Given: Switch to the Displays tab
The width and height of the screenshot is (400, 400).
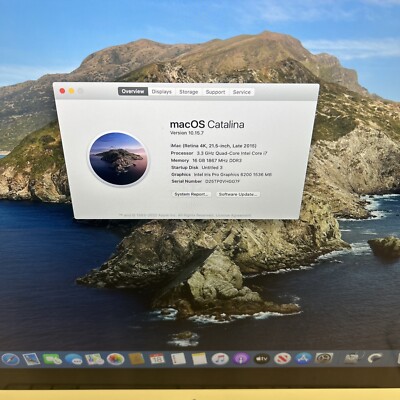Looking at the screenshot, I should pos(162,92).
